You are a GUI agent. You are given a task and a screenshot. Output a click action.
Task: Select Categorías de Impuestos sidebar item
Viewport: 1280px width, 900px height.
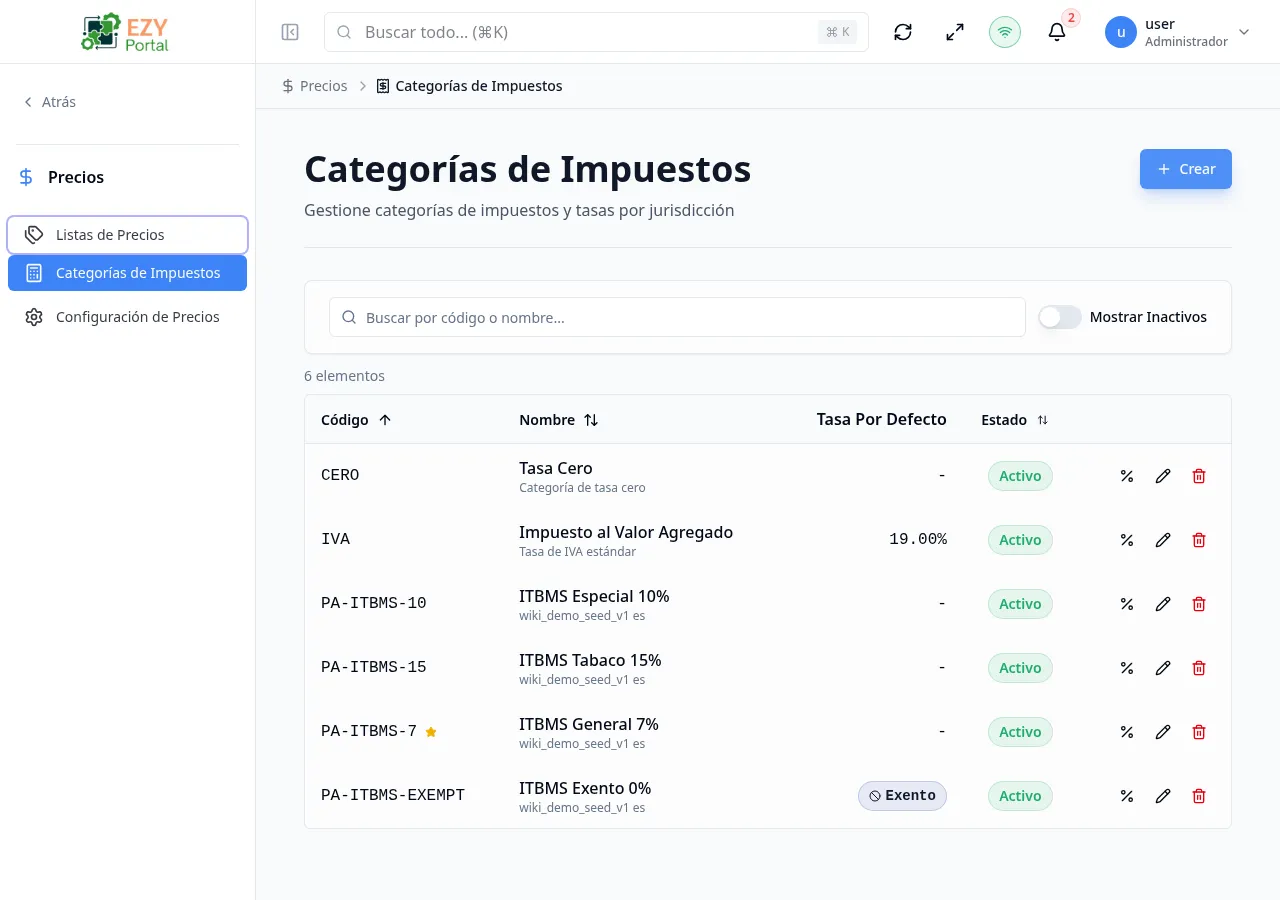pyautogui.click(x=127, y=273)
